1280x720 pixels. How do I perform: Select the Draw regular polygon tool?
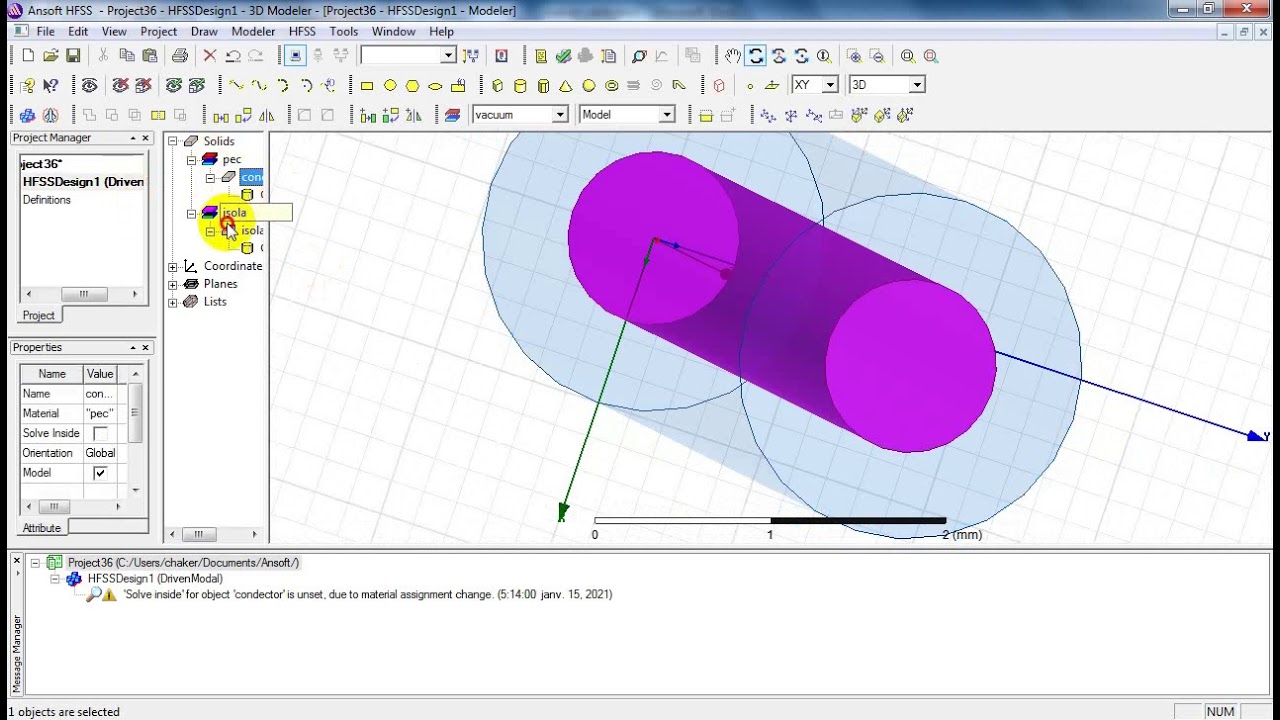pos(412,86)
